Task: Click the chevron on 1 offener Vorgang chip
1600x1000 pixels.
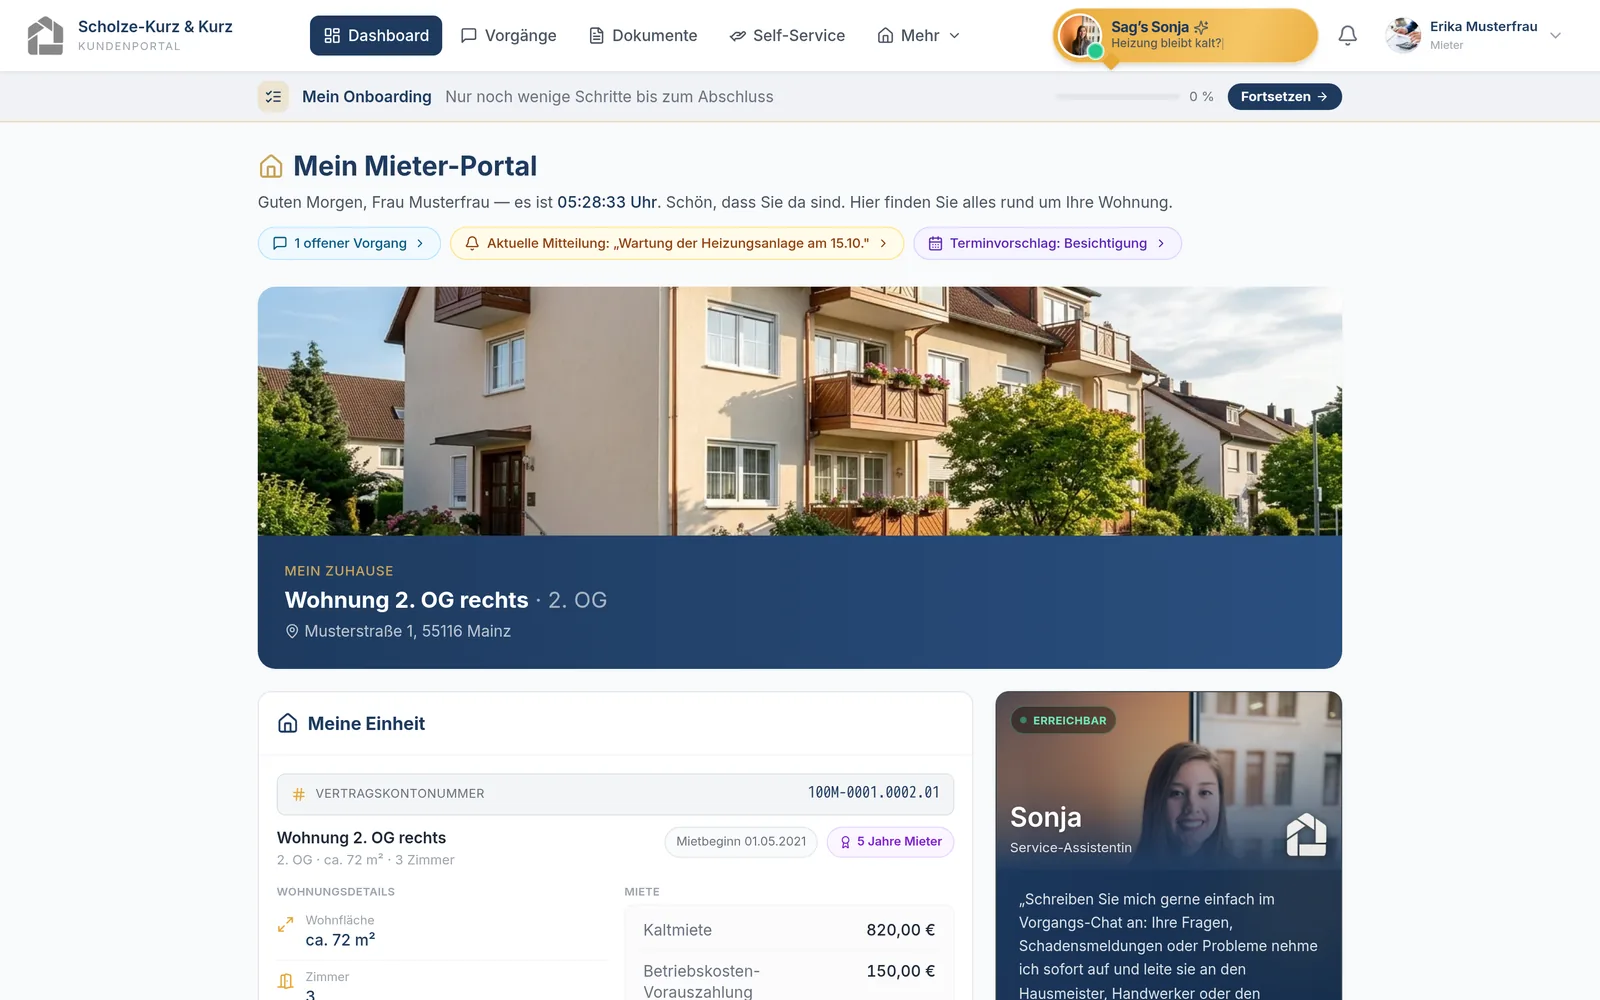Action: [x=420, y=243]
